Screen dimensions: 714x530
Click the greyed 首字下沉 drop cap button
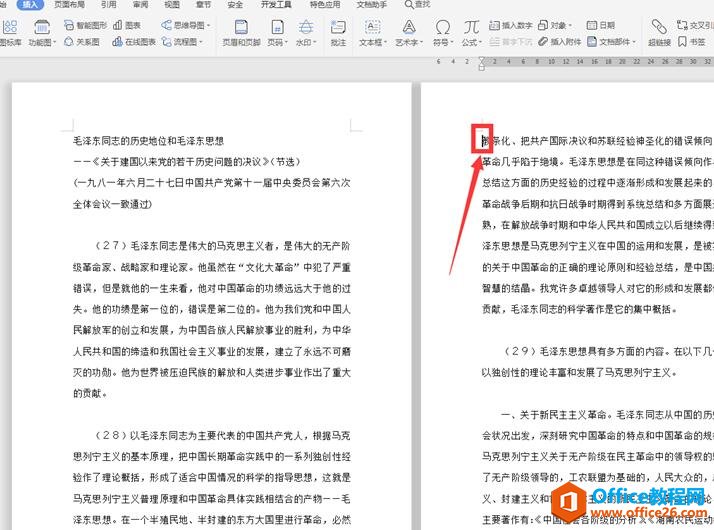coord(510,42)
